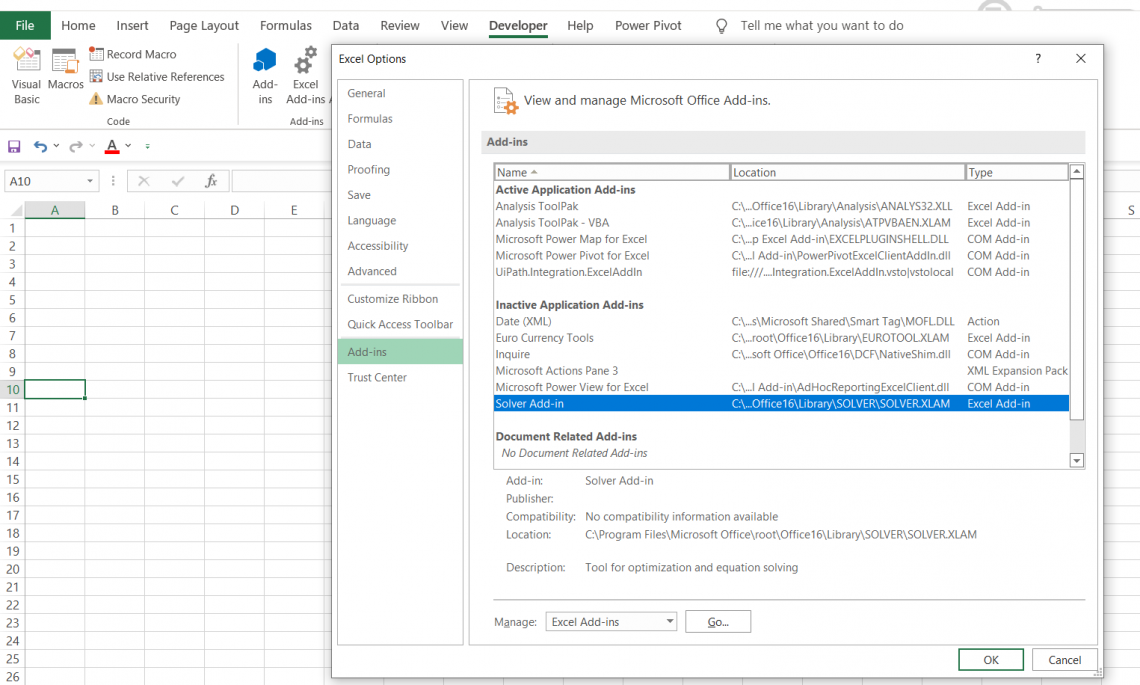The width and height of the screenshot is (1140, 685).
Task: Open font color dropdown arrow
Action: click(x=128, y=147)
